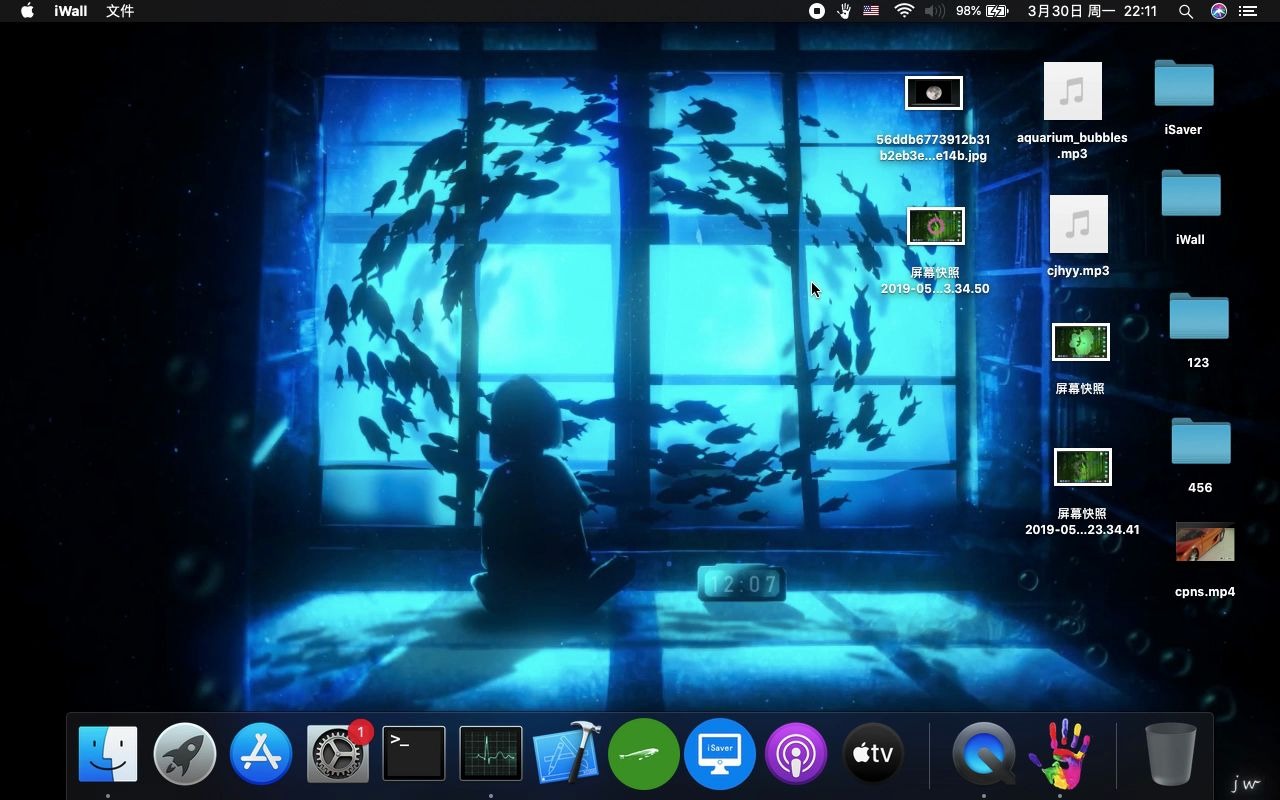This screenshot has width=1280, height=800.
Task: Click the iSaver folder name label
Action: pos(1184,130)
